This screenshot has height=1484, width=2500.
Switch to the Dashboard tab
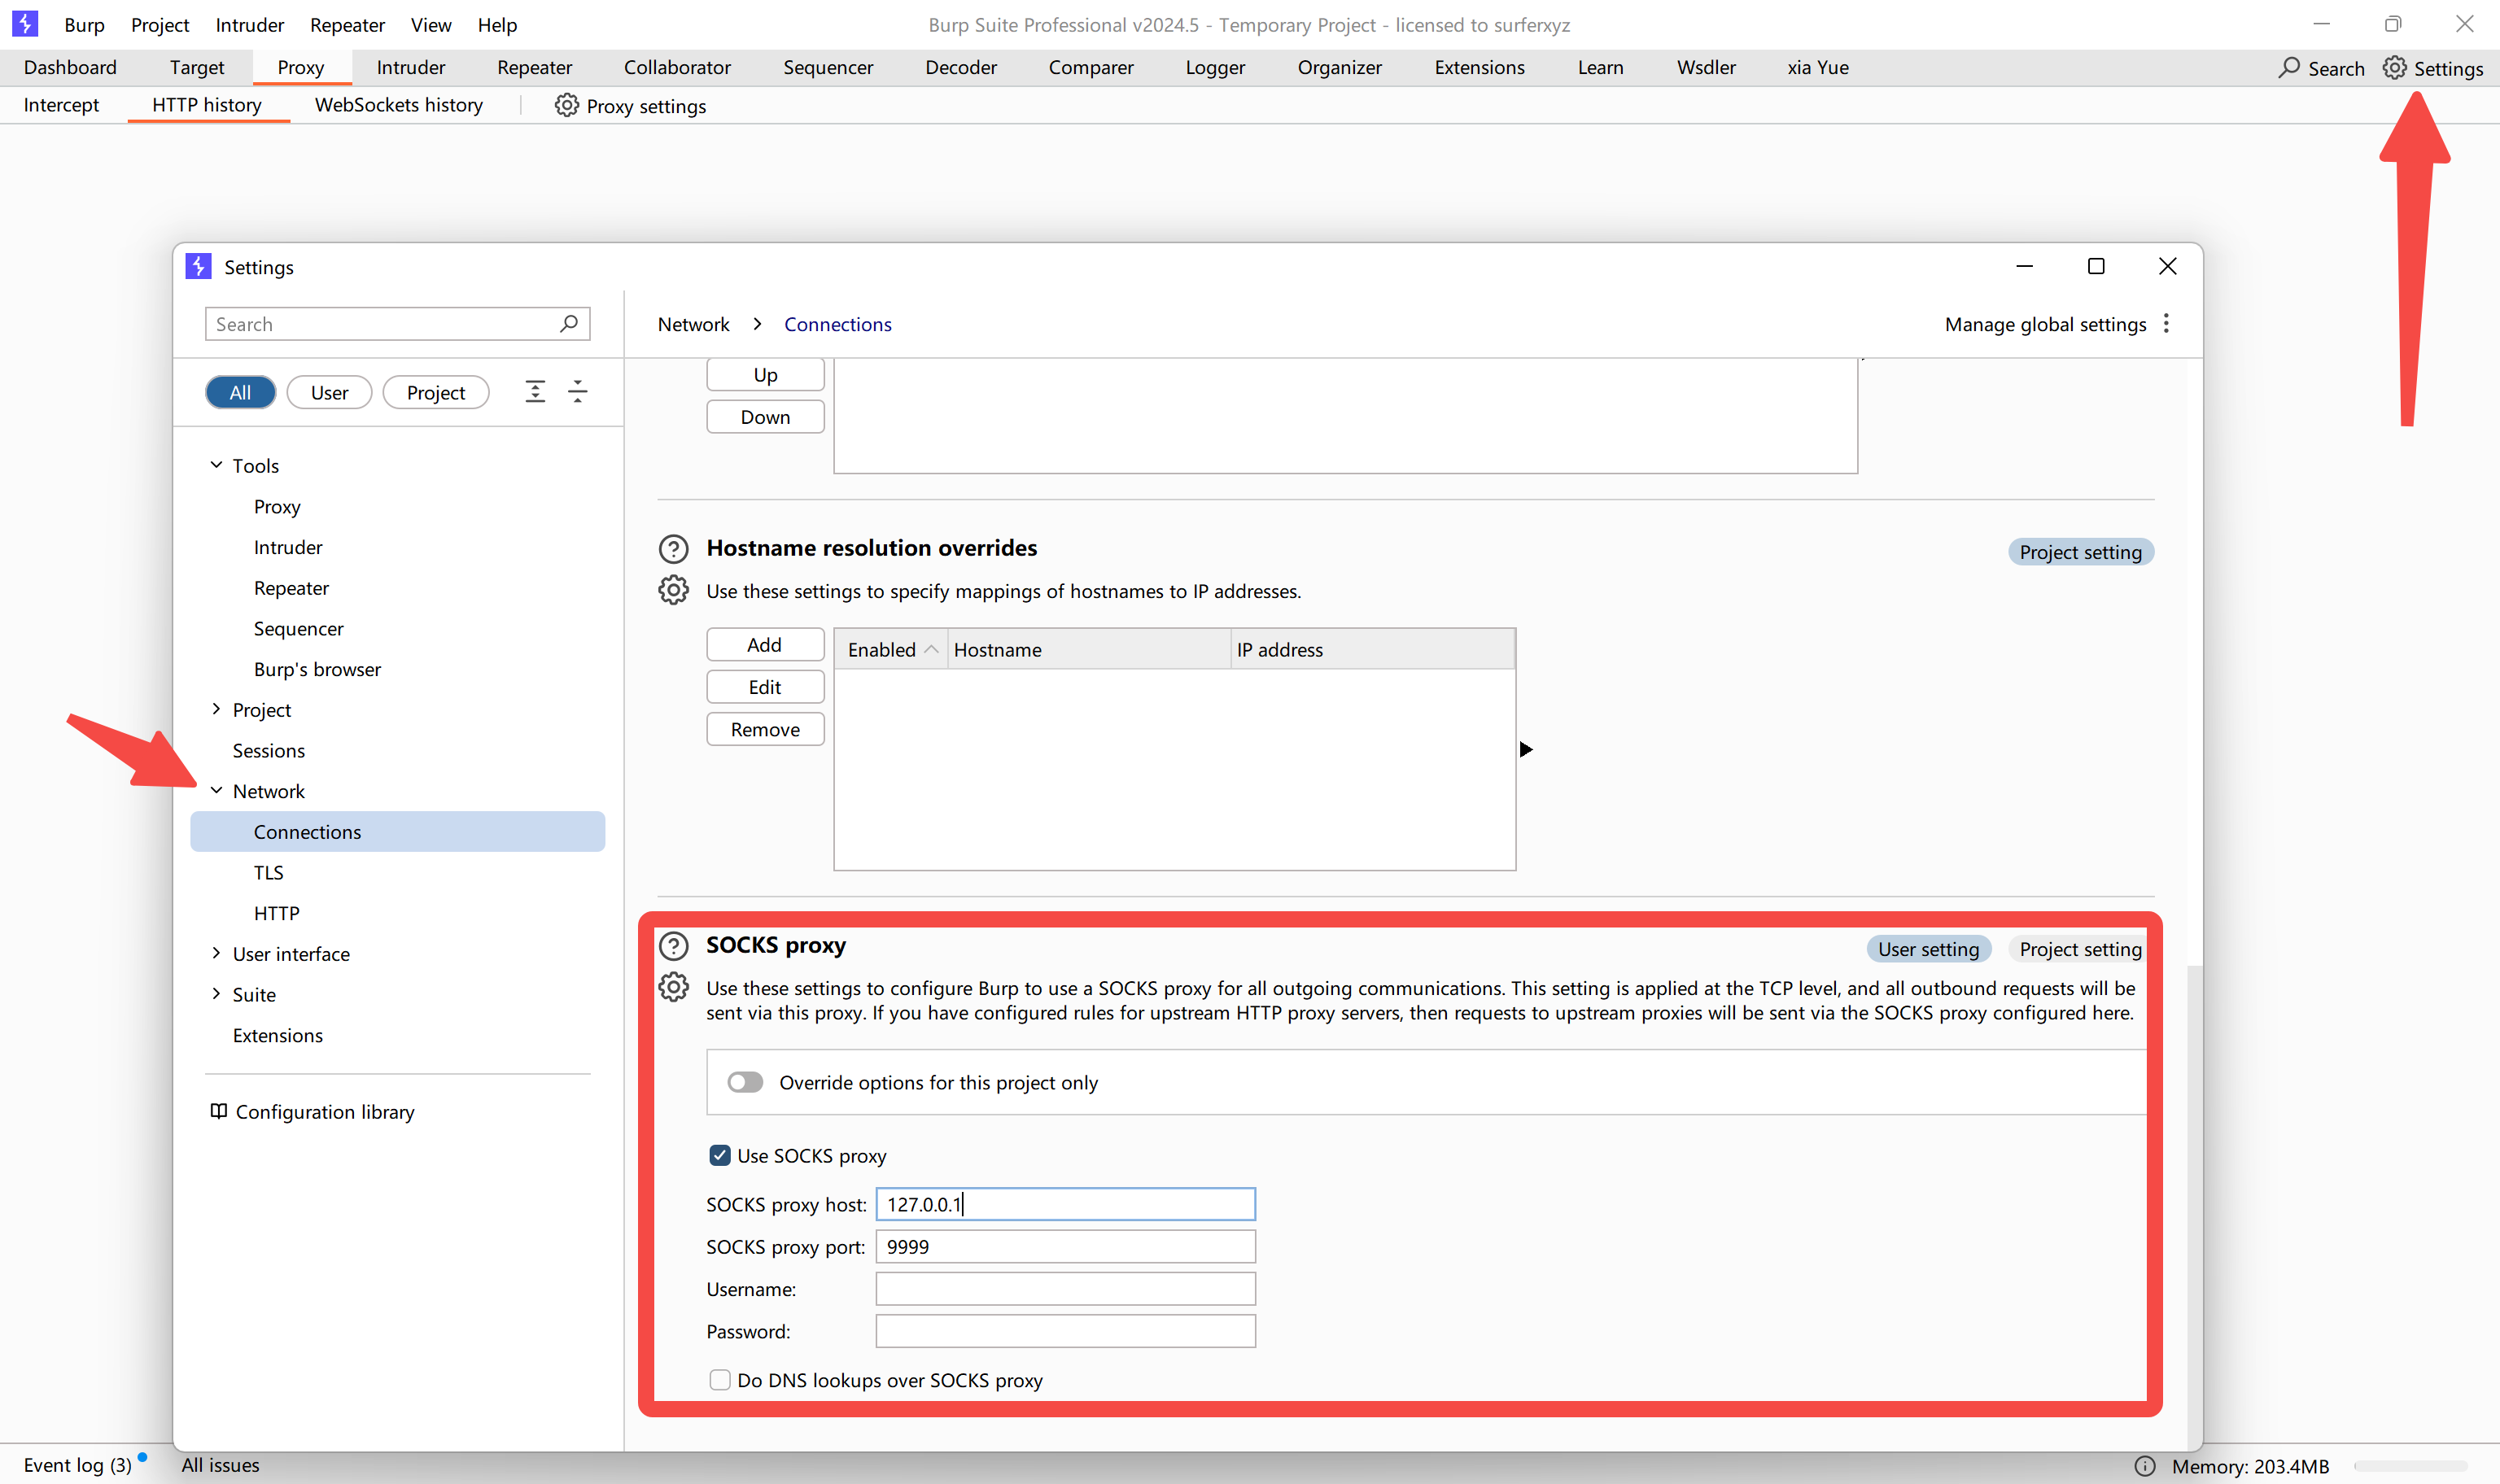tap(70, 67)
